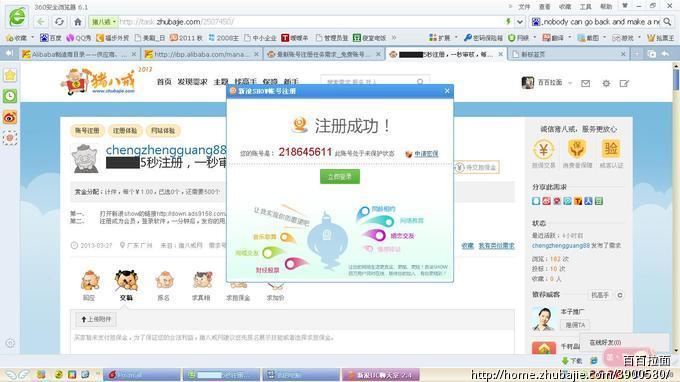Close the 注册成功 registration dialog
This screenshot has width=680, height=382.
447,91
